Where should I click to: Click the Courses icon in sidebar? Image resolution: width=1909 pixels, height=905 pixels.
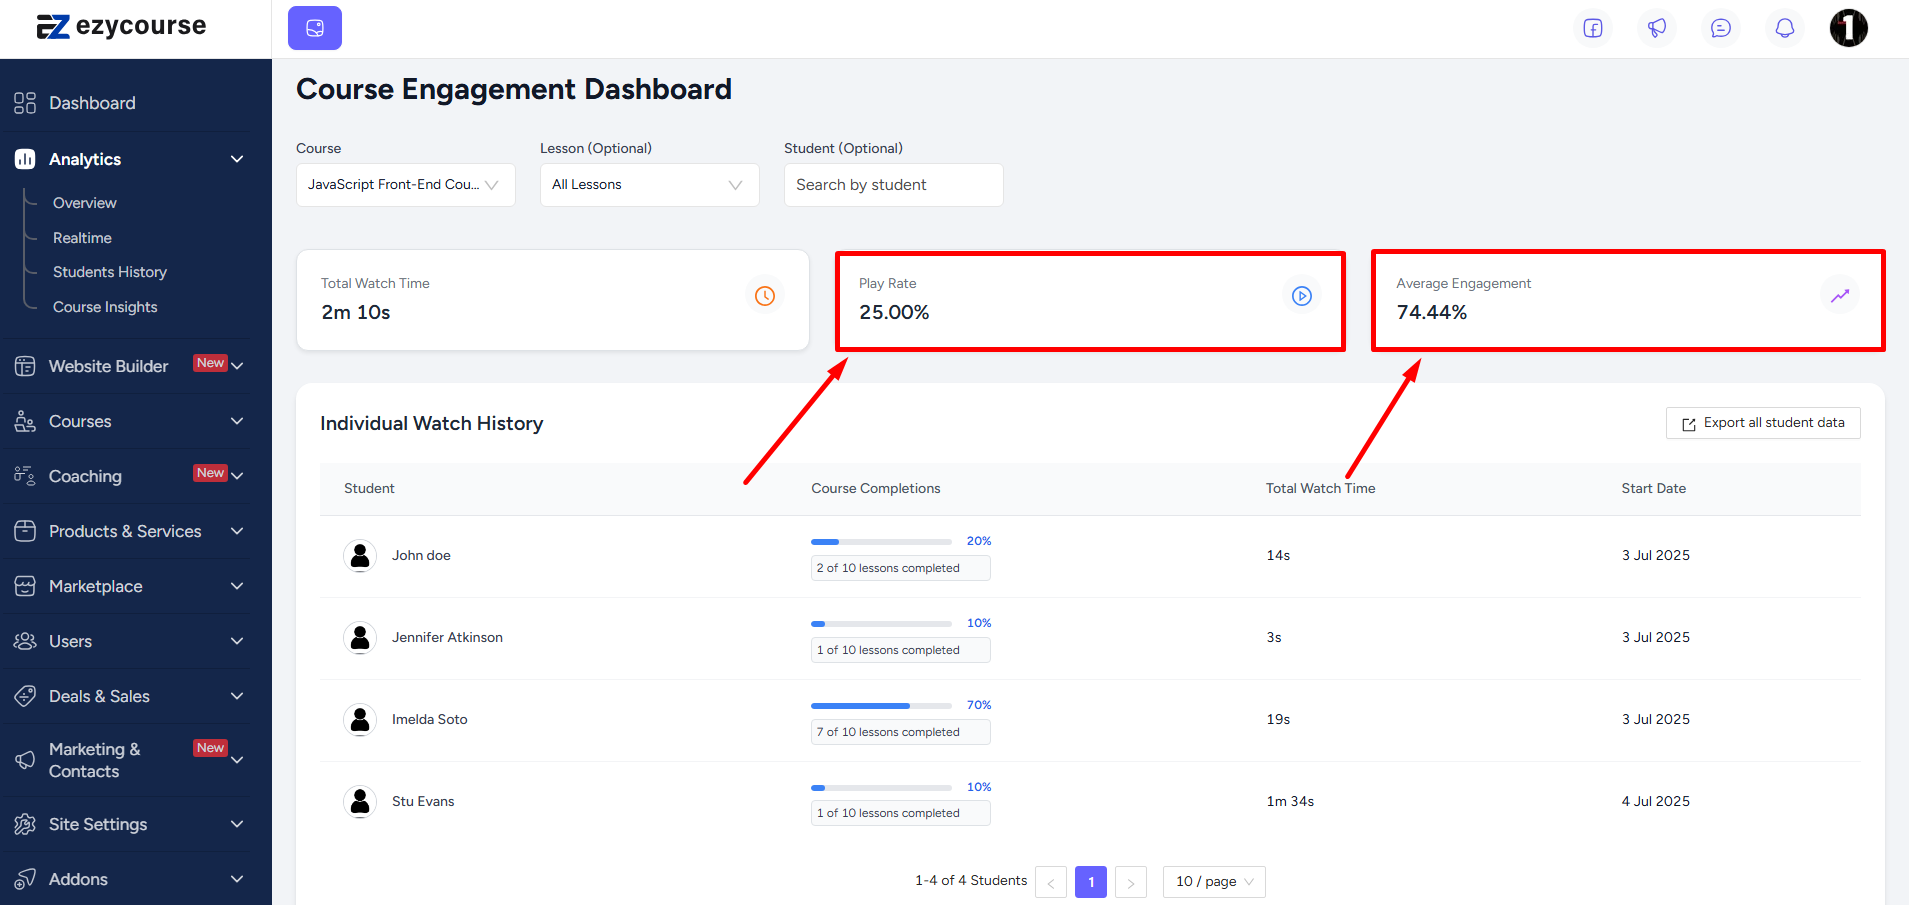pyautogui.click(x=25, y=421)
